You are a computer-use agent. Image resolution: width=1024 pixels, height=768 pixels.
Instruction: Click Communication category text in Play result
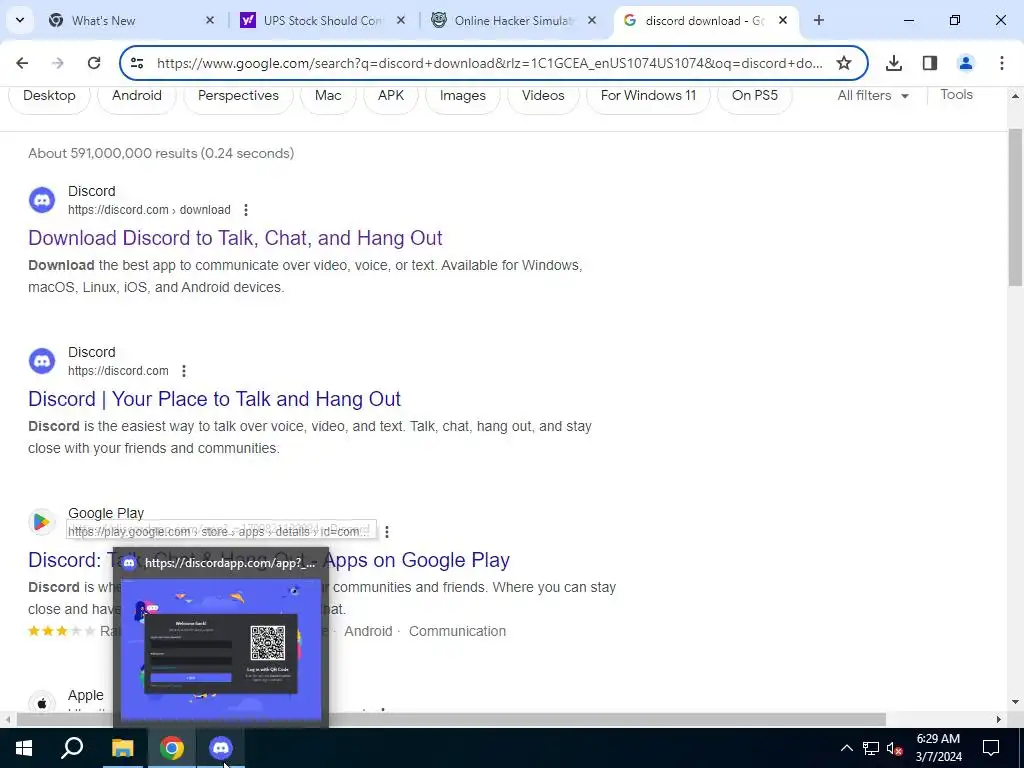pyautogui.click(x=457, y=632)
